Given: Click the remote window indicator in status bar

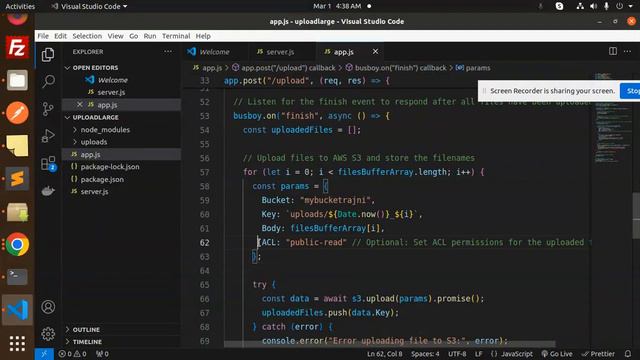Looking at the screenshot, I should coord(44,354).
